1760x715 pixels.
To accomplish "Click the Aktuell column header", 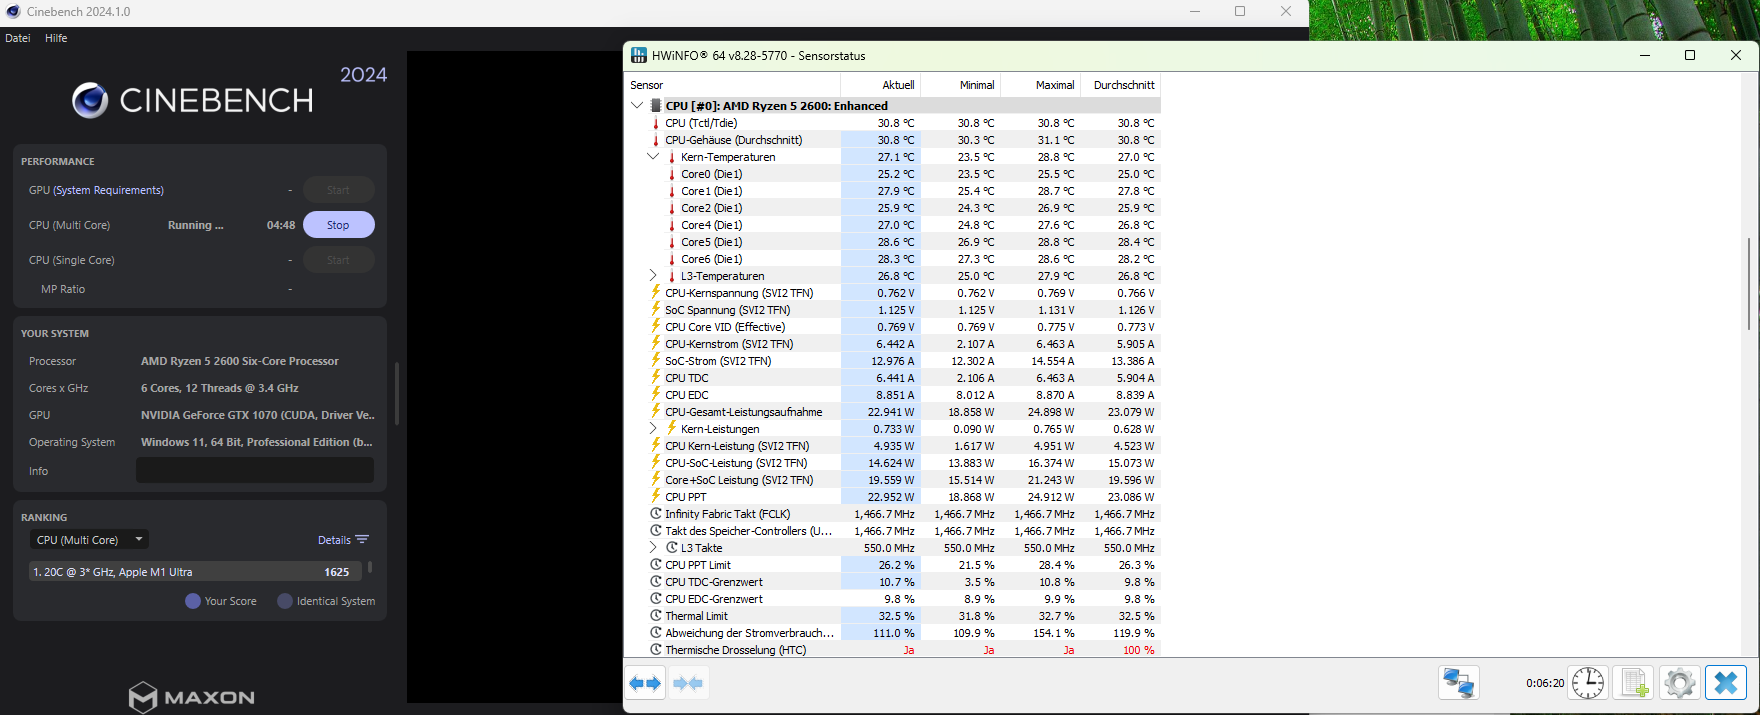I will pyautogui.click(x=880, y=85).
